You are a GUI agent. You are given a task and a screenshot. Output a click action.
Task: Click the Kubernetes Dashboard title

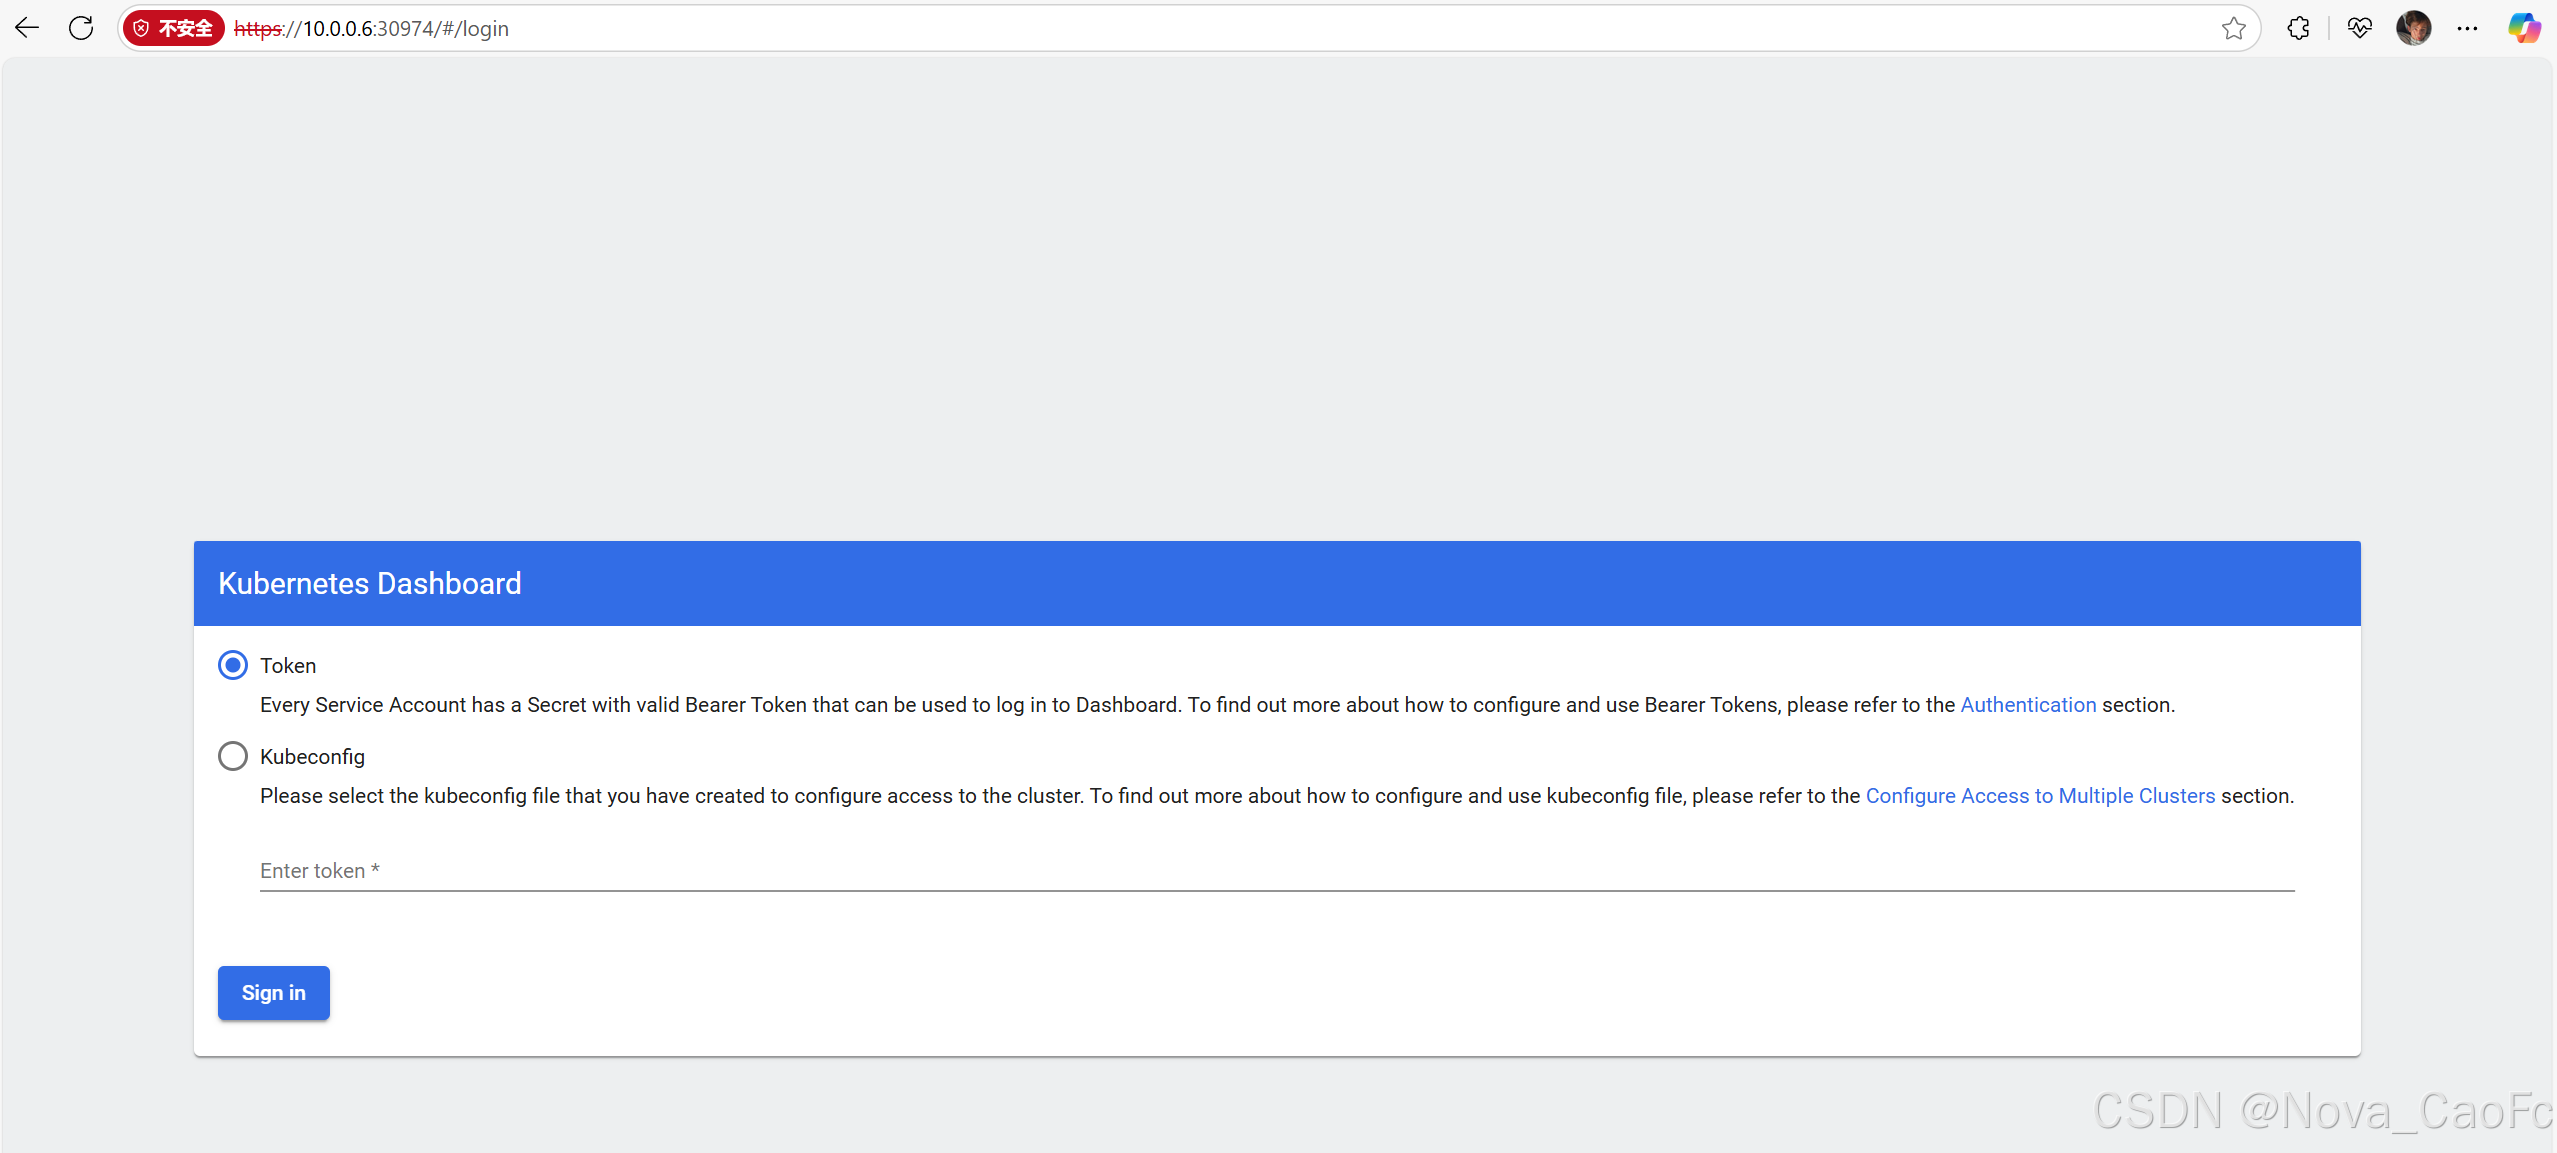tap(370, 583)
